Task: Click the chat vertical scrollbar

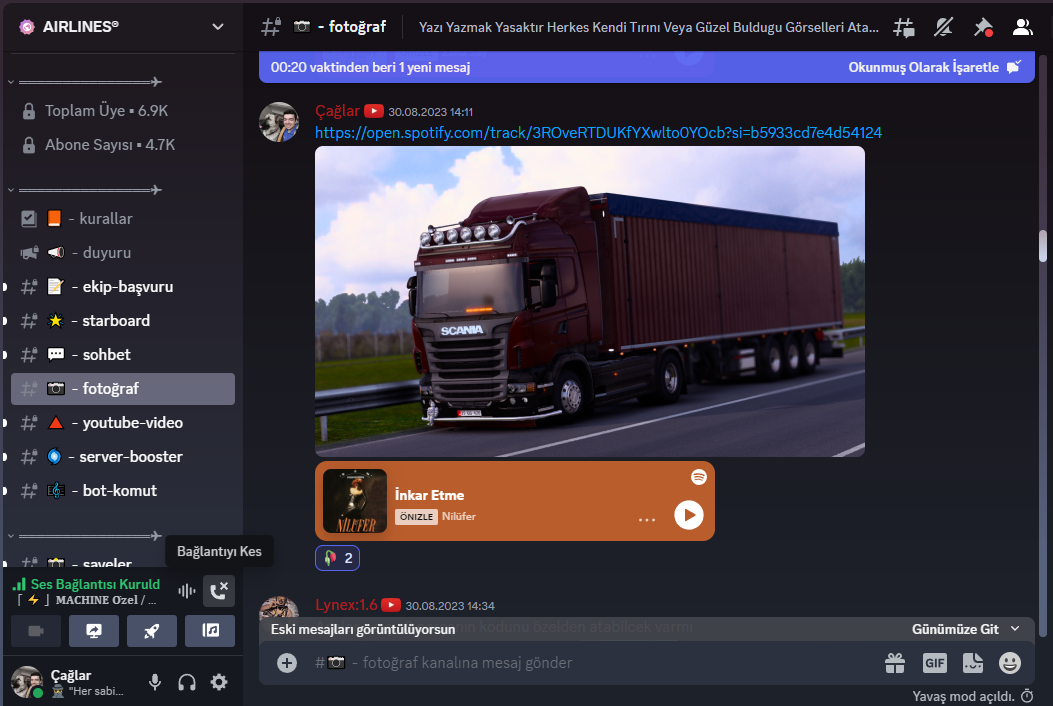Action: click(1042, 246)
